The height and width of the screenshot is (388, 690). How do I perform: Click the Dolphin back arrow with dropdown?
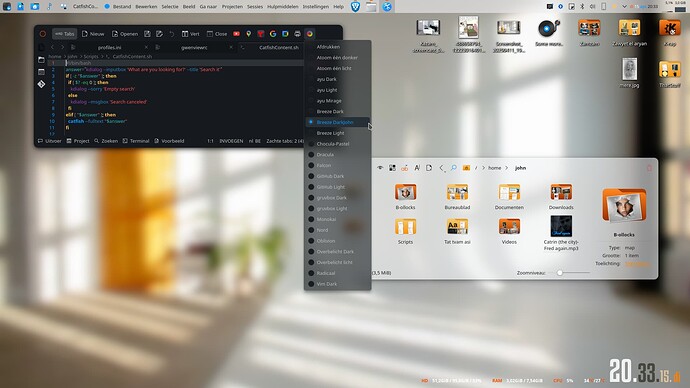442,168
